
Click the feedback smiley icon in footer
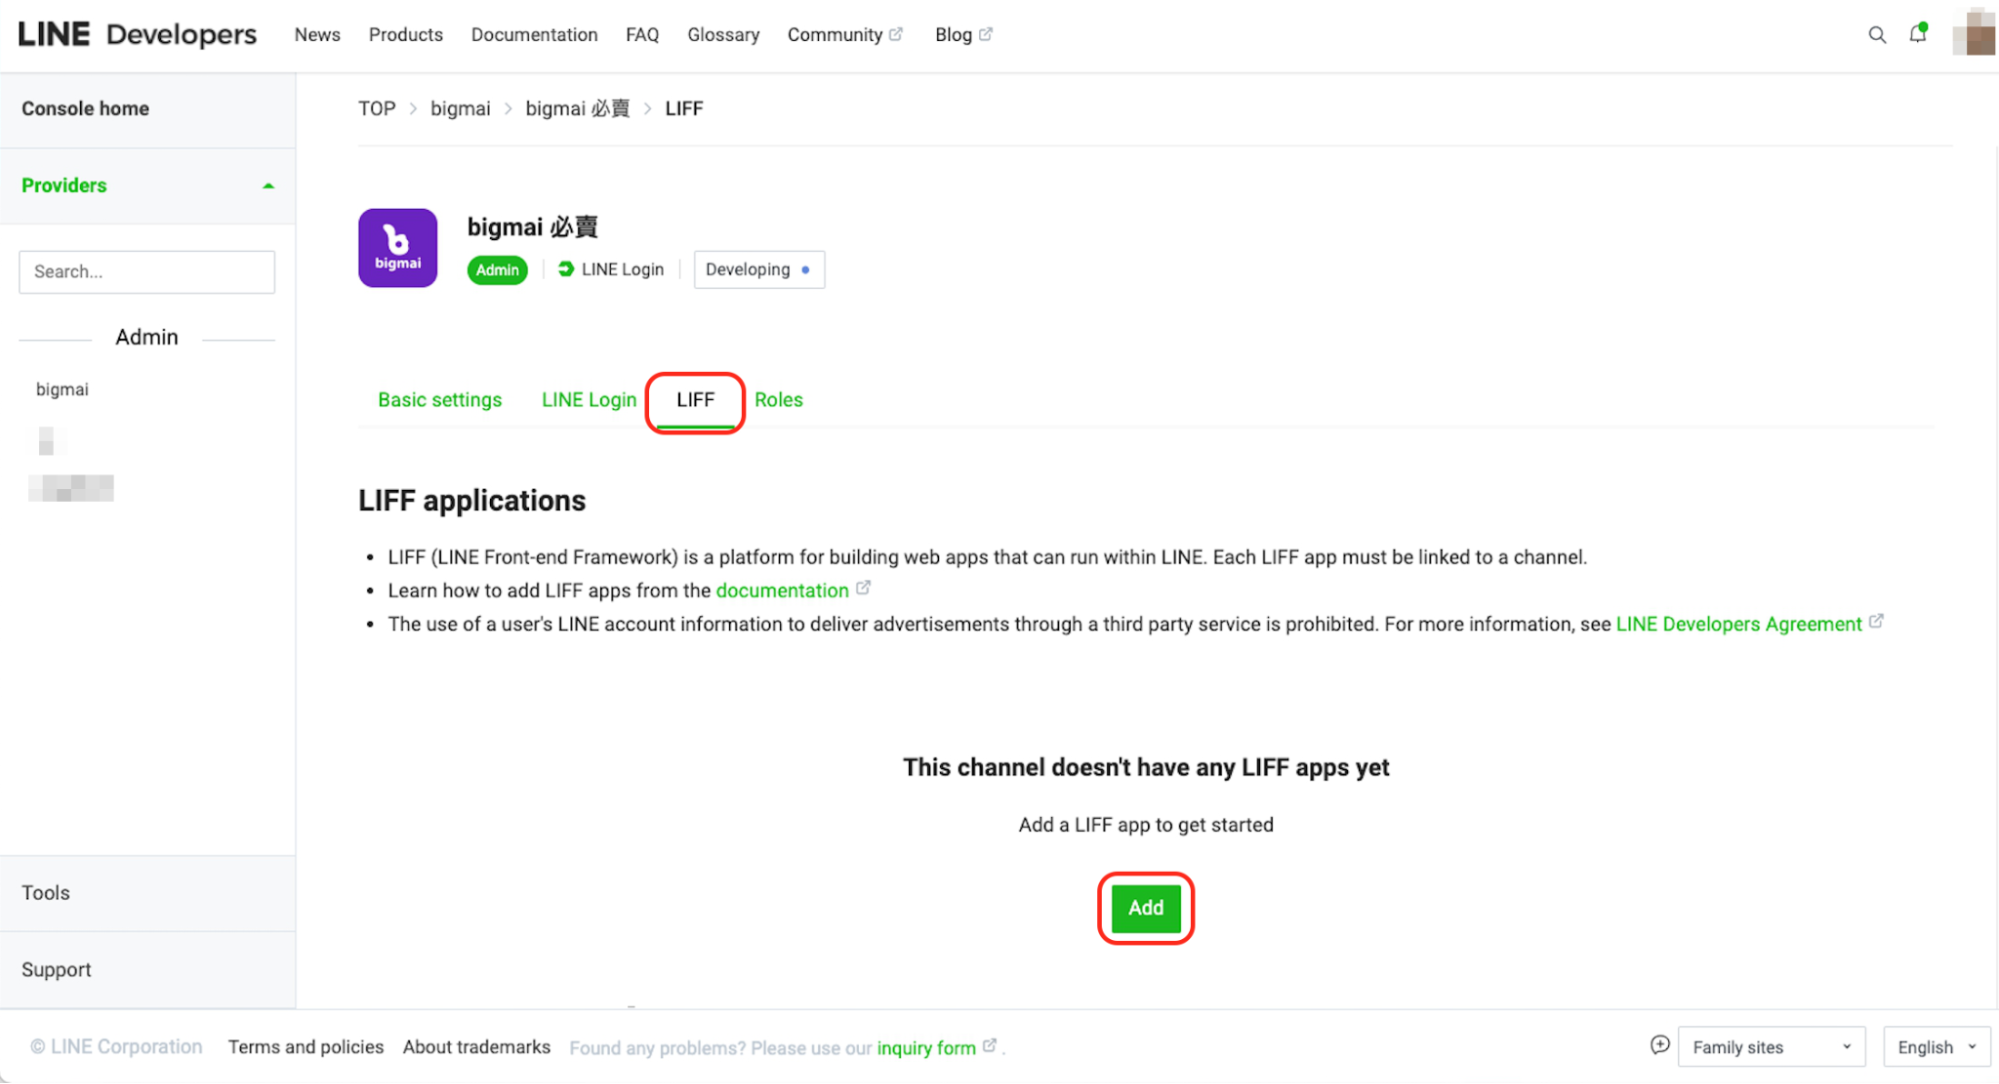point(1660,1045)
